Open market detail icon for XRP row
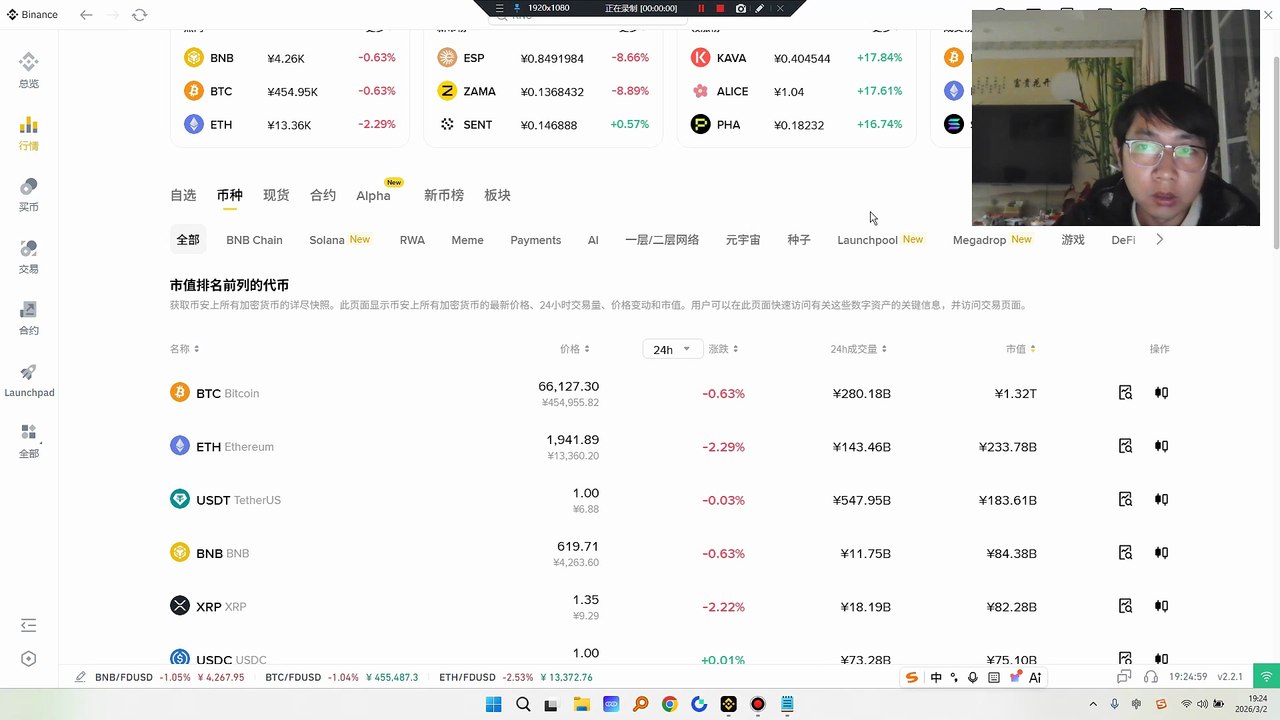Screen dimensions: 1280x720 tap(1125, 605)
